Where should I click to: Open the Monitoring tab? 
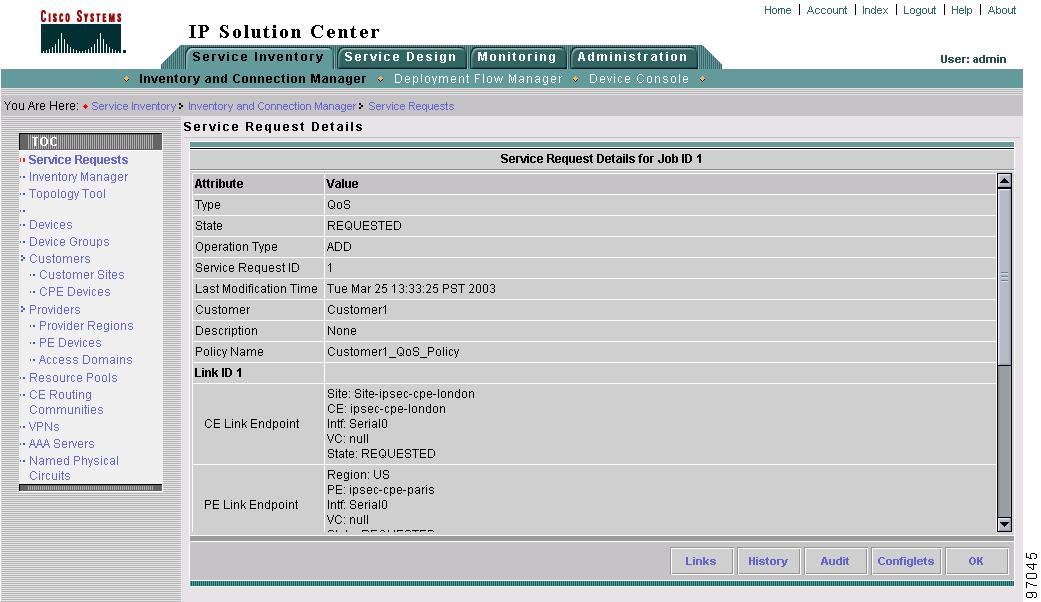[x=517, y=57]
